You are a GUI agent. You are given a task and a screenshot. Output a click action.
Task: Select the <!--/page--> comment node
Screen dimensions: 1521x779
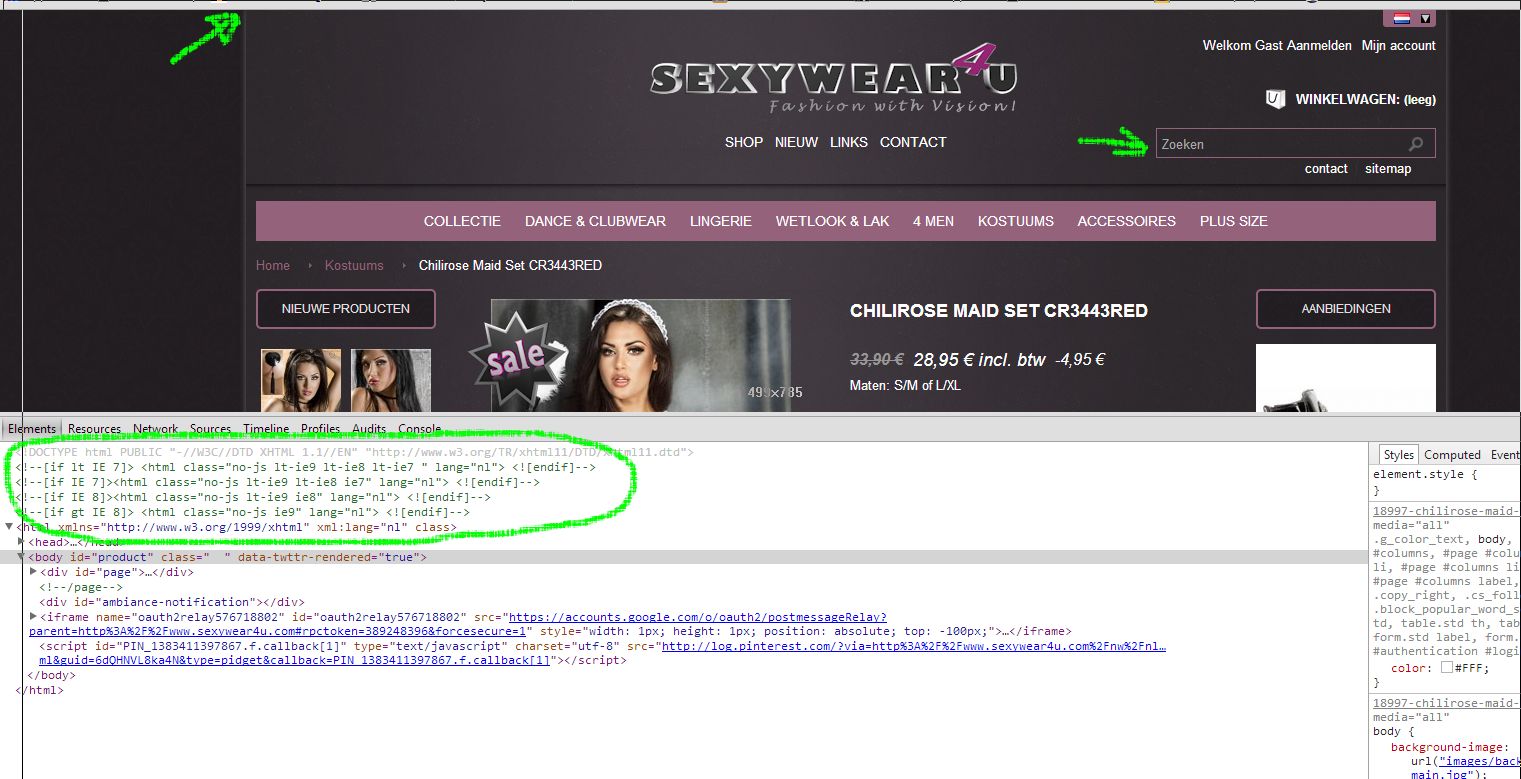point(81,587)
